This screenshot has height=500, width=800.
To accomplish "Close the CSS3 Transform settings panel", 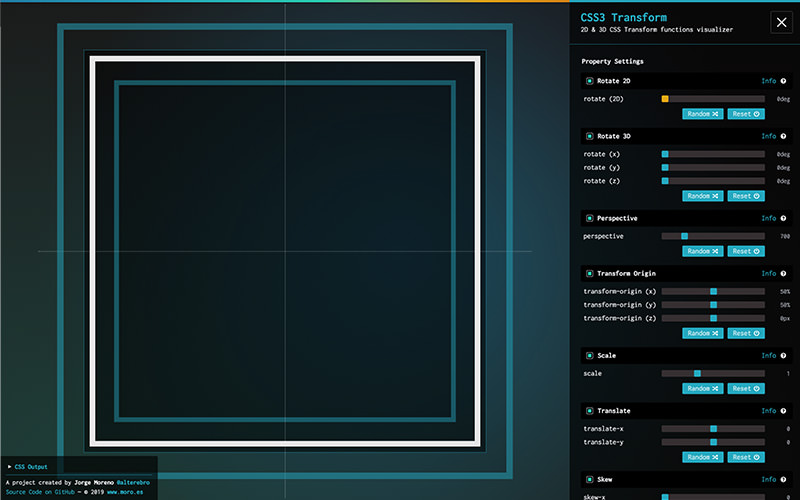I will click(781, 22).
